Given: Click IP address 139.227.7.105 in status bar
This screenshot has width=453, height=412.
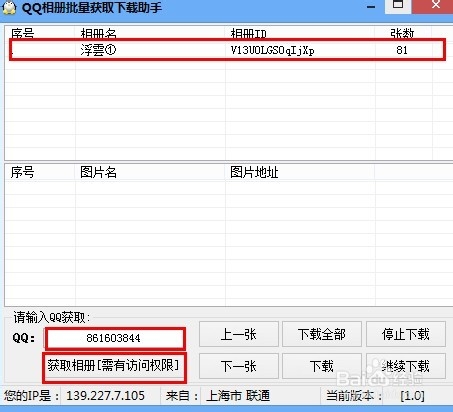Looking at the screenshot, I should (x=105, y=396).
